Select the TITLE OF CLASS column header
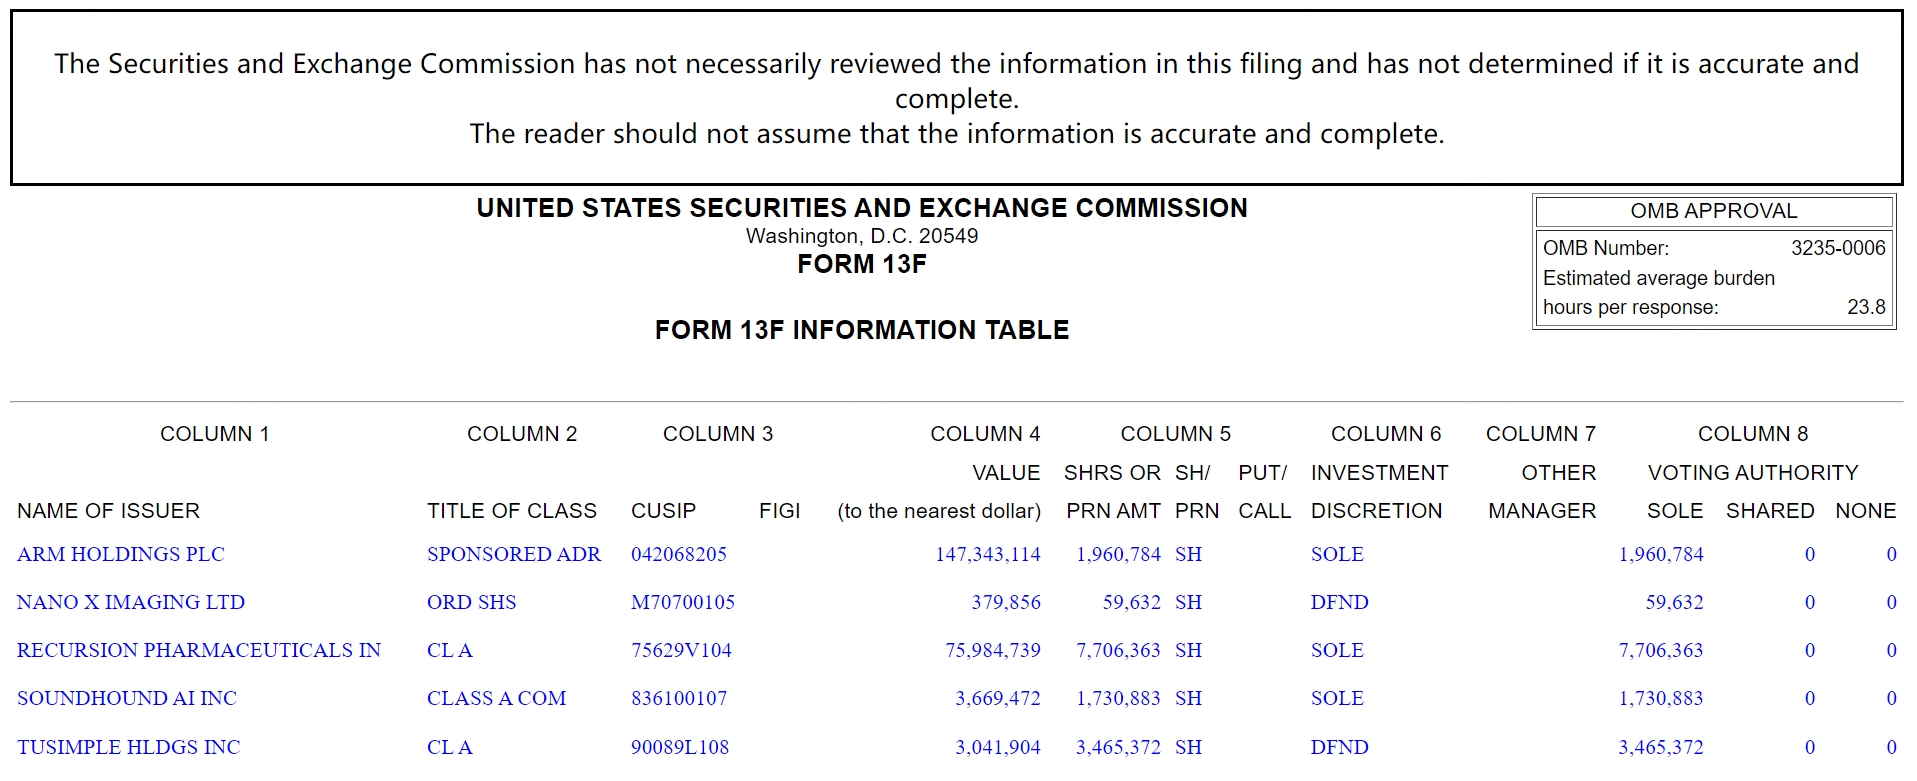1917x781 pixels. (x=512, y=511)
